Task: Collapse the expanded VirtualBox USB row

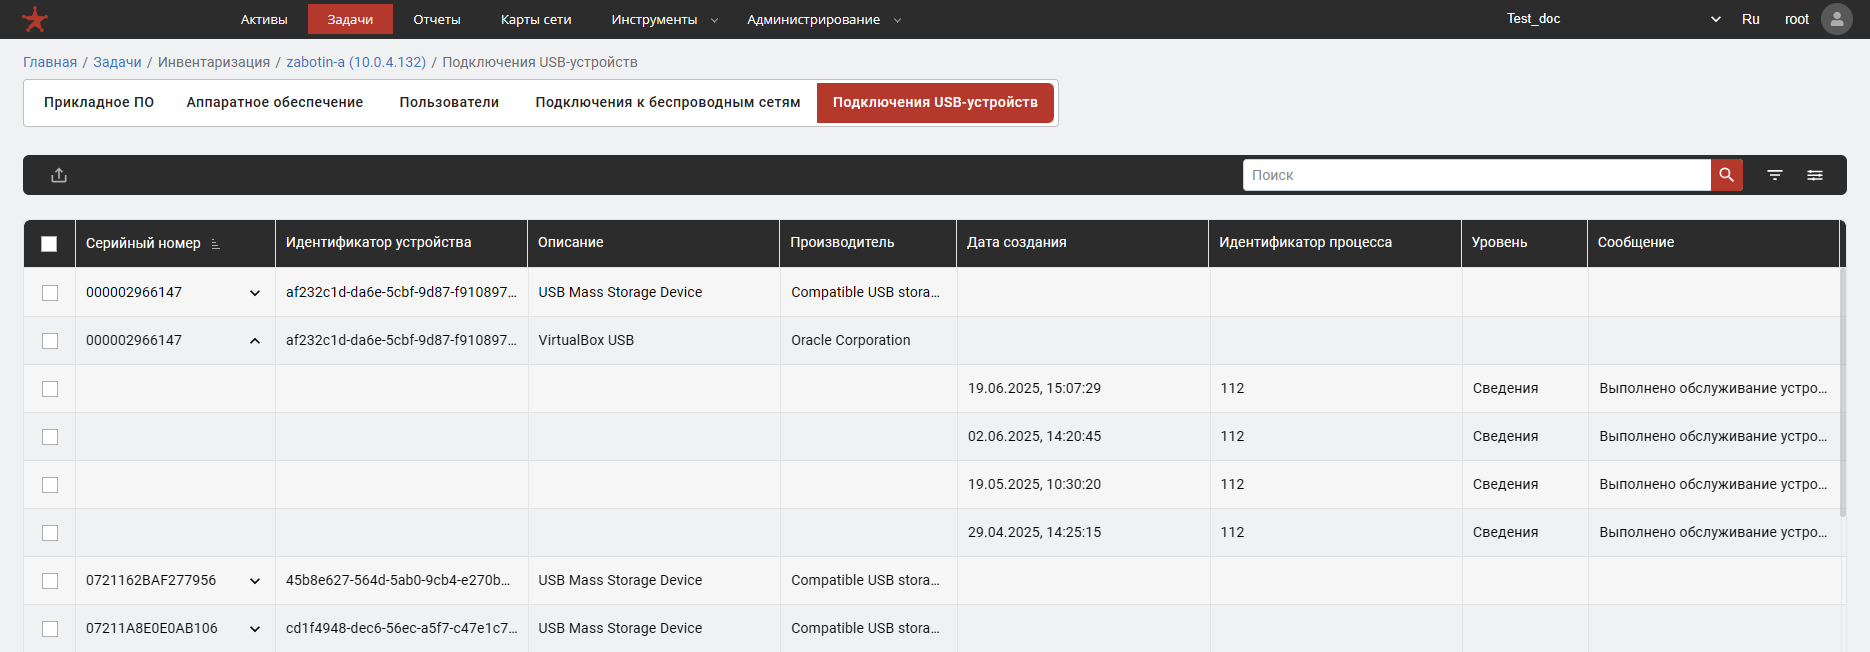Action: click(255, 341)
